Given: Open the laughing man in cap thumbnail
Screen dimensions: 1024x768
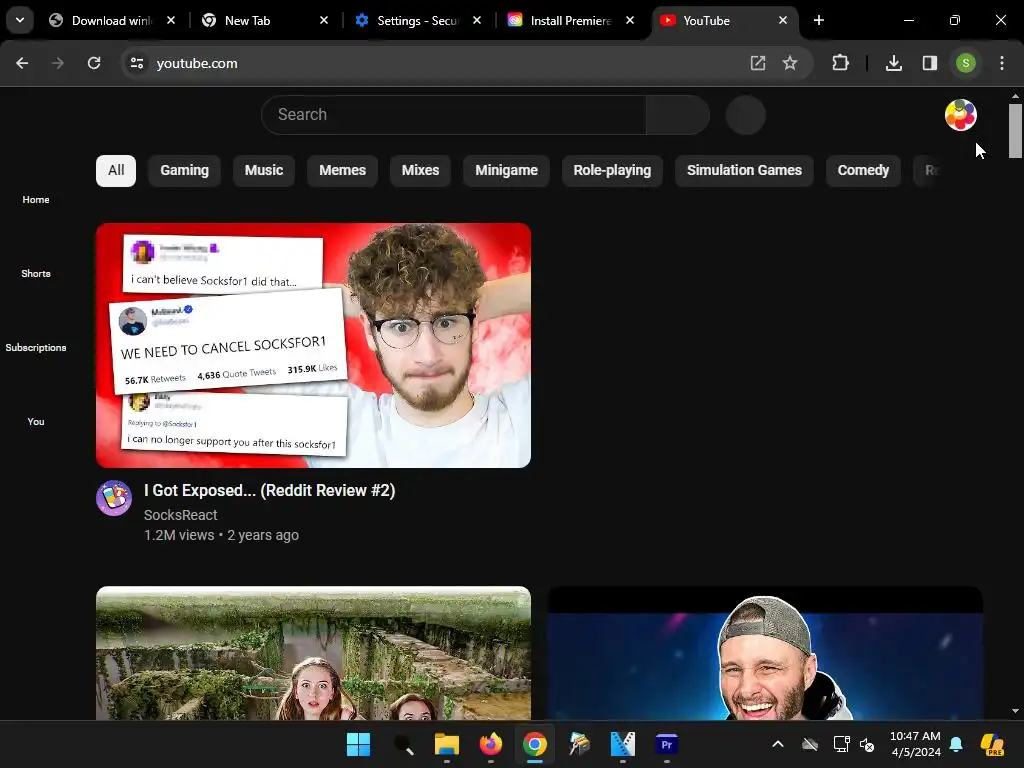Looking at the screenshot, I should point(765,653).
